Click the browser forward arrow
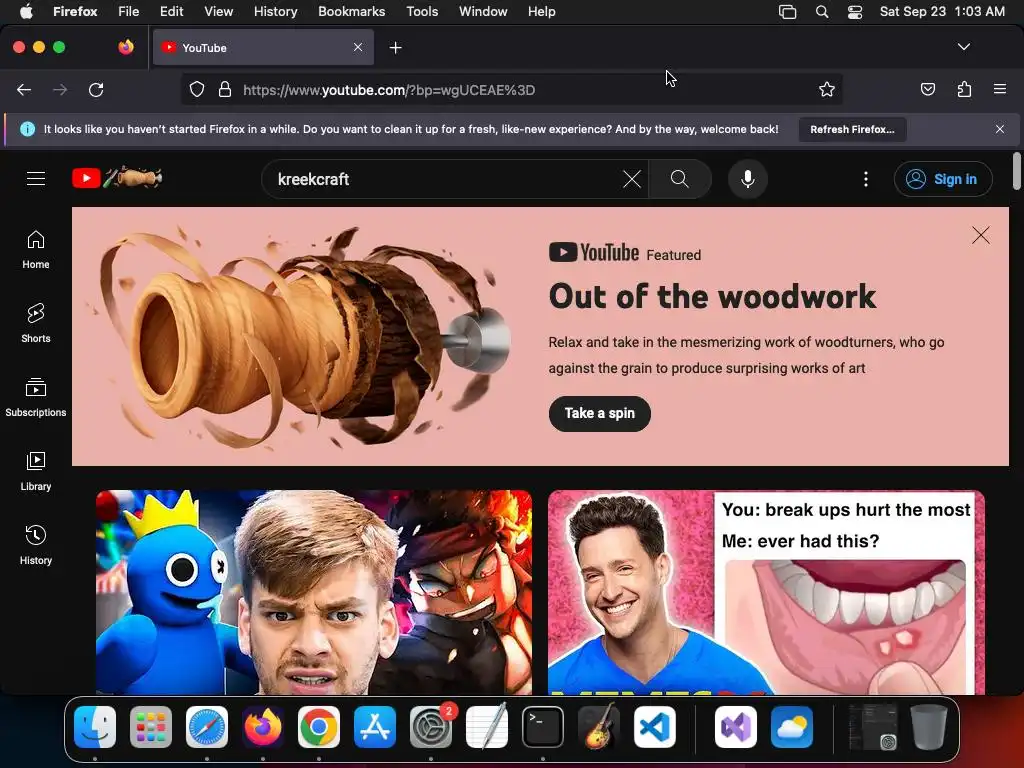Image resolution: width=1024 pixels, height=768 pixels. [x=60, y=89]
